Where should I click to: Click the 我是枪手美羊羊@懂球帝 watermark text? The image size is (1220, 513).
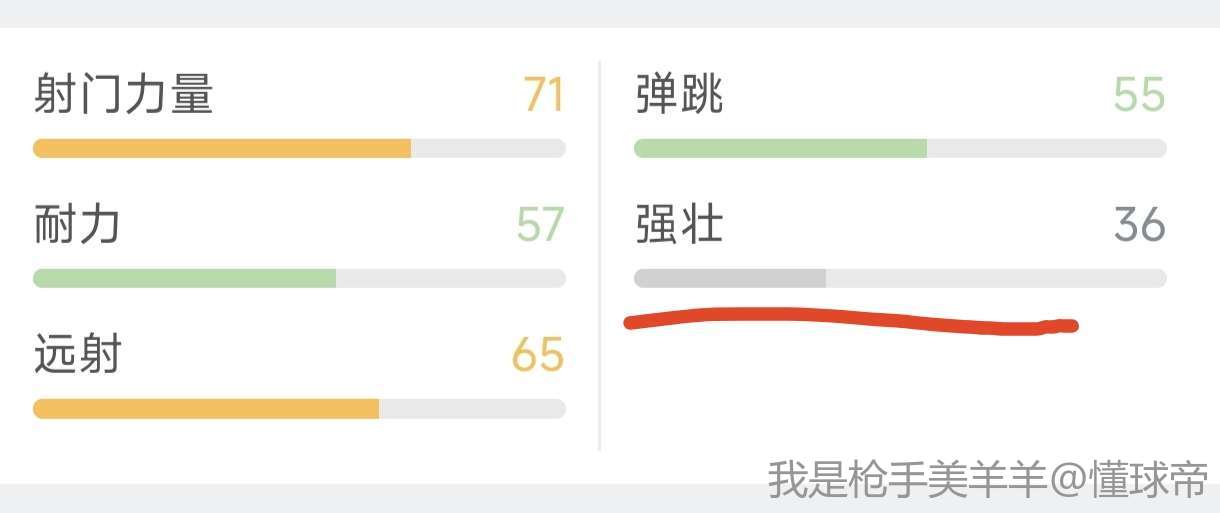(988, 480)
